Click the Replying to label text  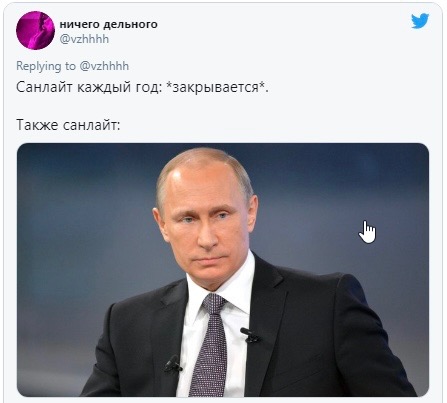[46, 66]
